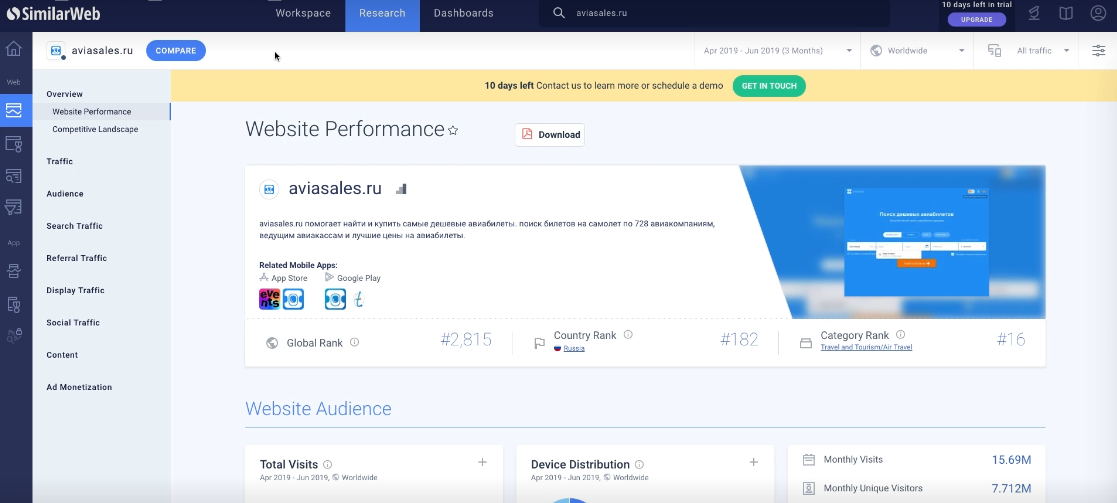Open the All traffic device dropdown
This screenshot has height=503, width=1117.
pos(1028,51)
